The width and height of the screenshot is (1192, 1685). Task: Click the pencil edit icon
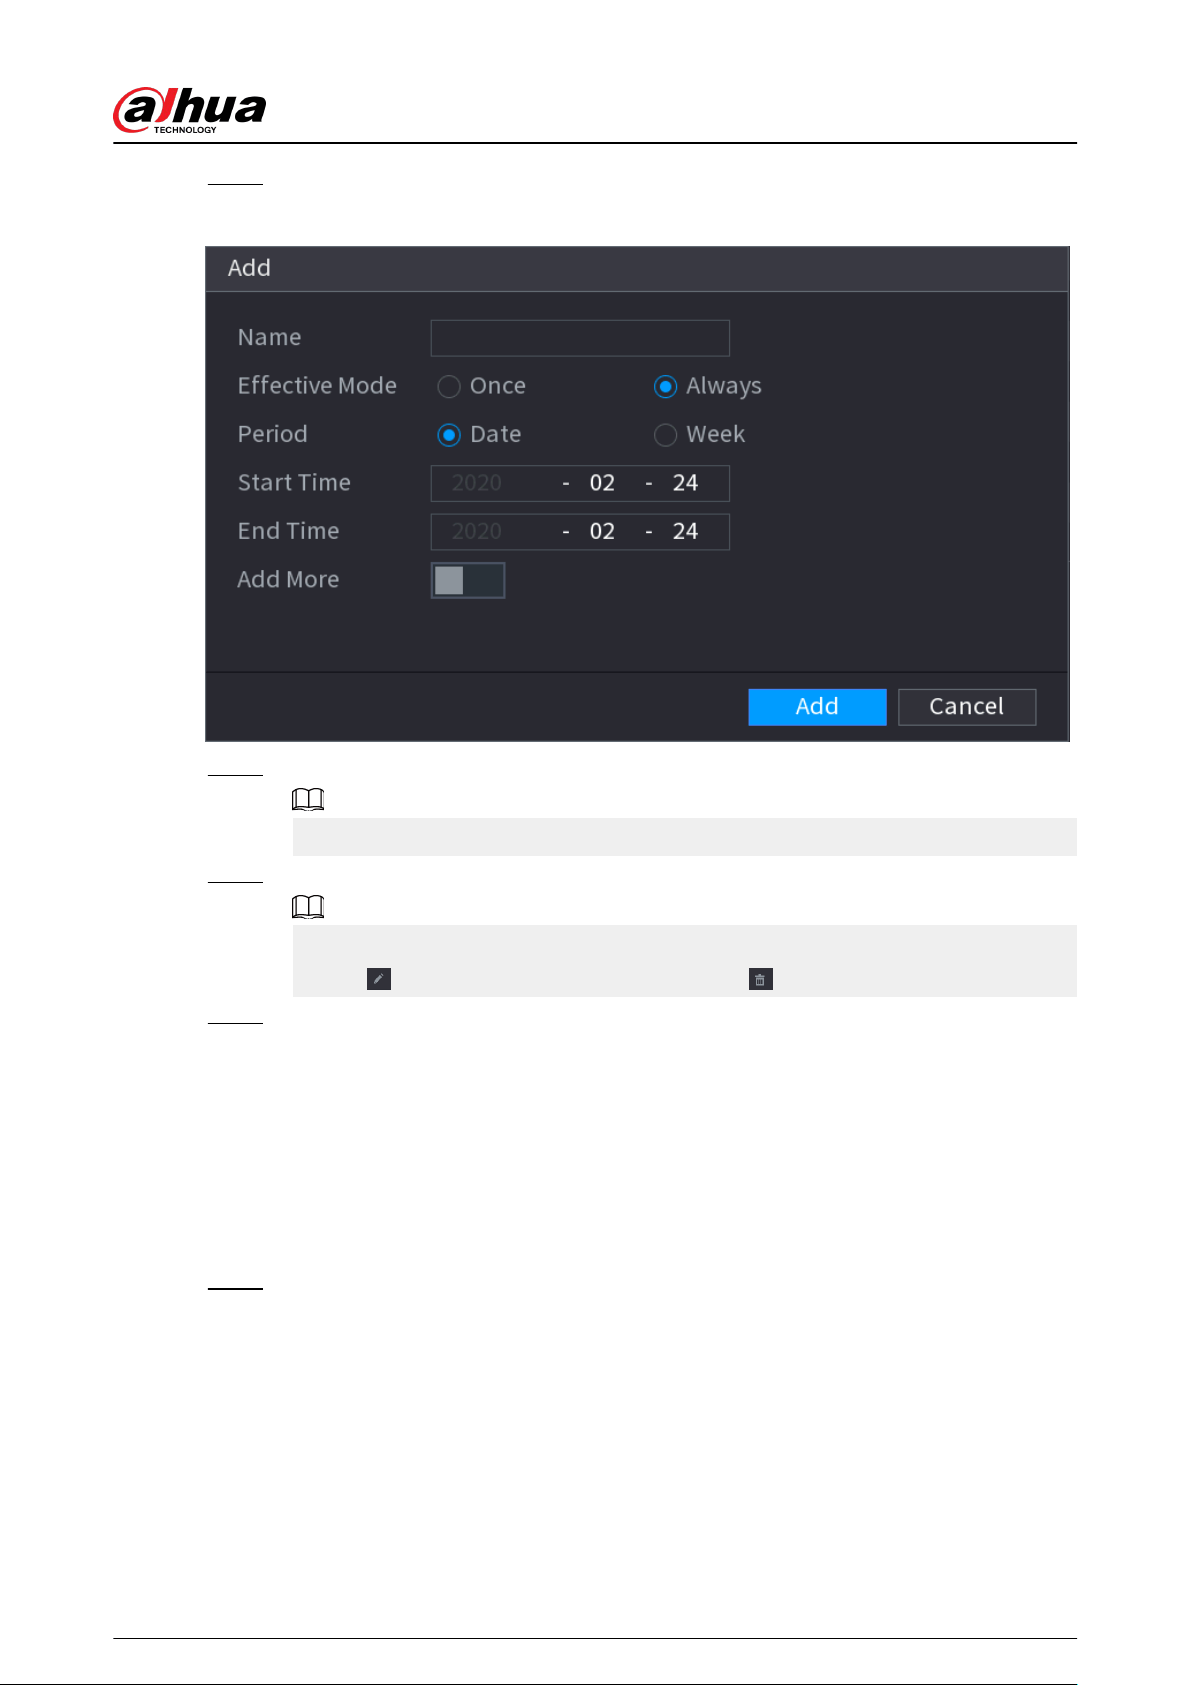(x=379, y=979)
